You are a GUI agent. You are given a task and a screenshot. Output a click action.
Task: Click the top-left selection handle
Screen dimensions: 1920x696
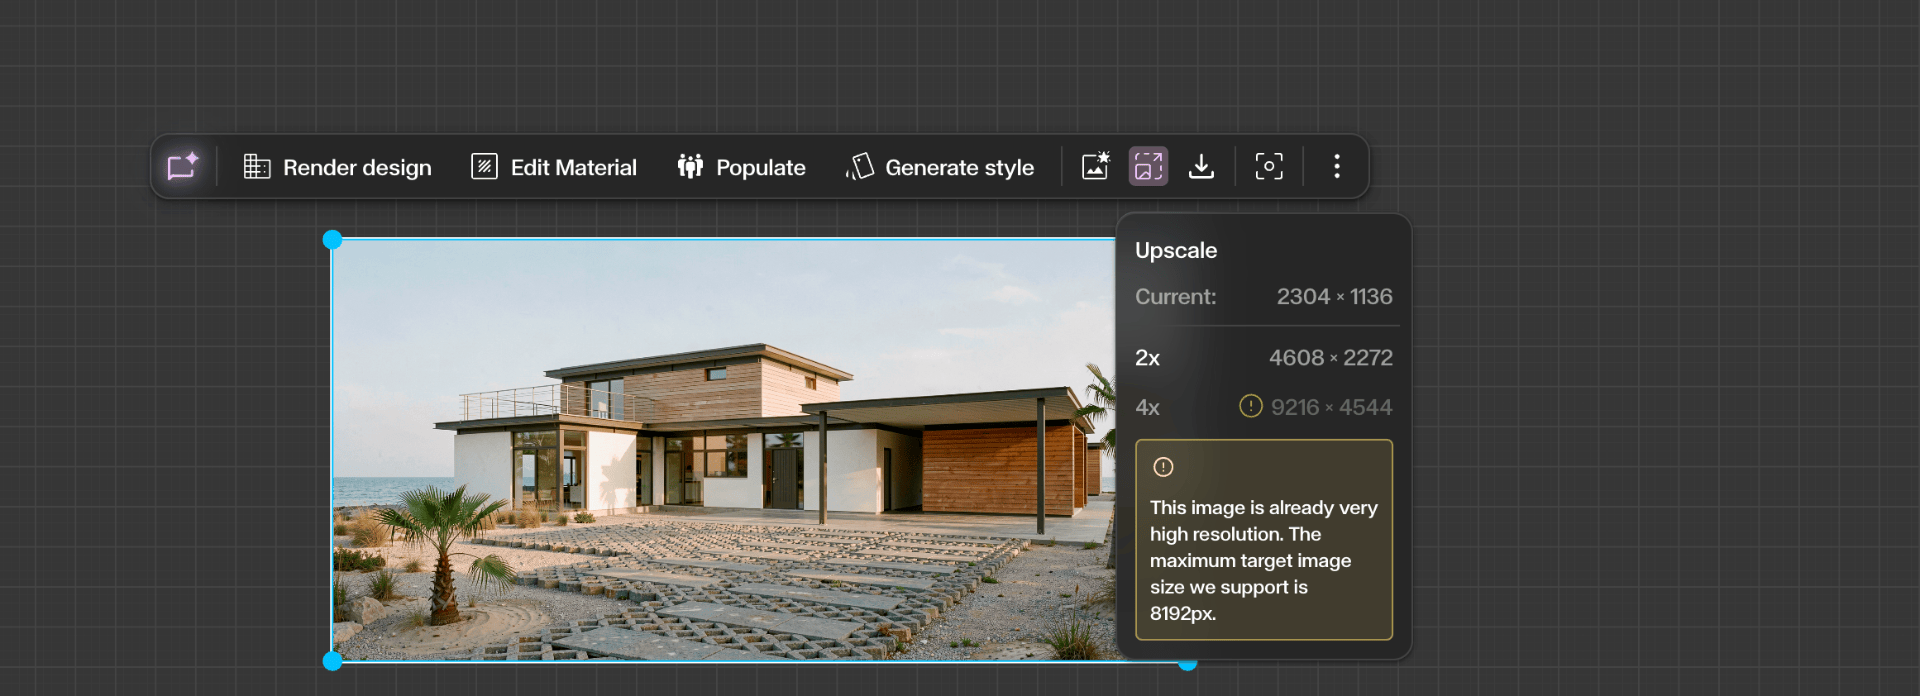(333, 240)
